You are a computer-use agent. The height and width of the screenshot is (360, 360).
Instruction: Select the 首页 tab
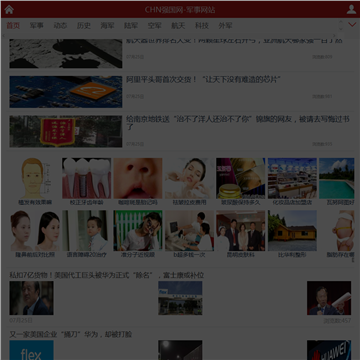click(13, 26)
